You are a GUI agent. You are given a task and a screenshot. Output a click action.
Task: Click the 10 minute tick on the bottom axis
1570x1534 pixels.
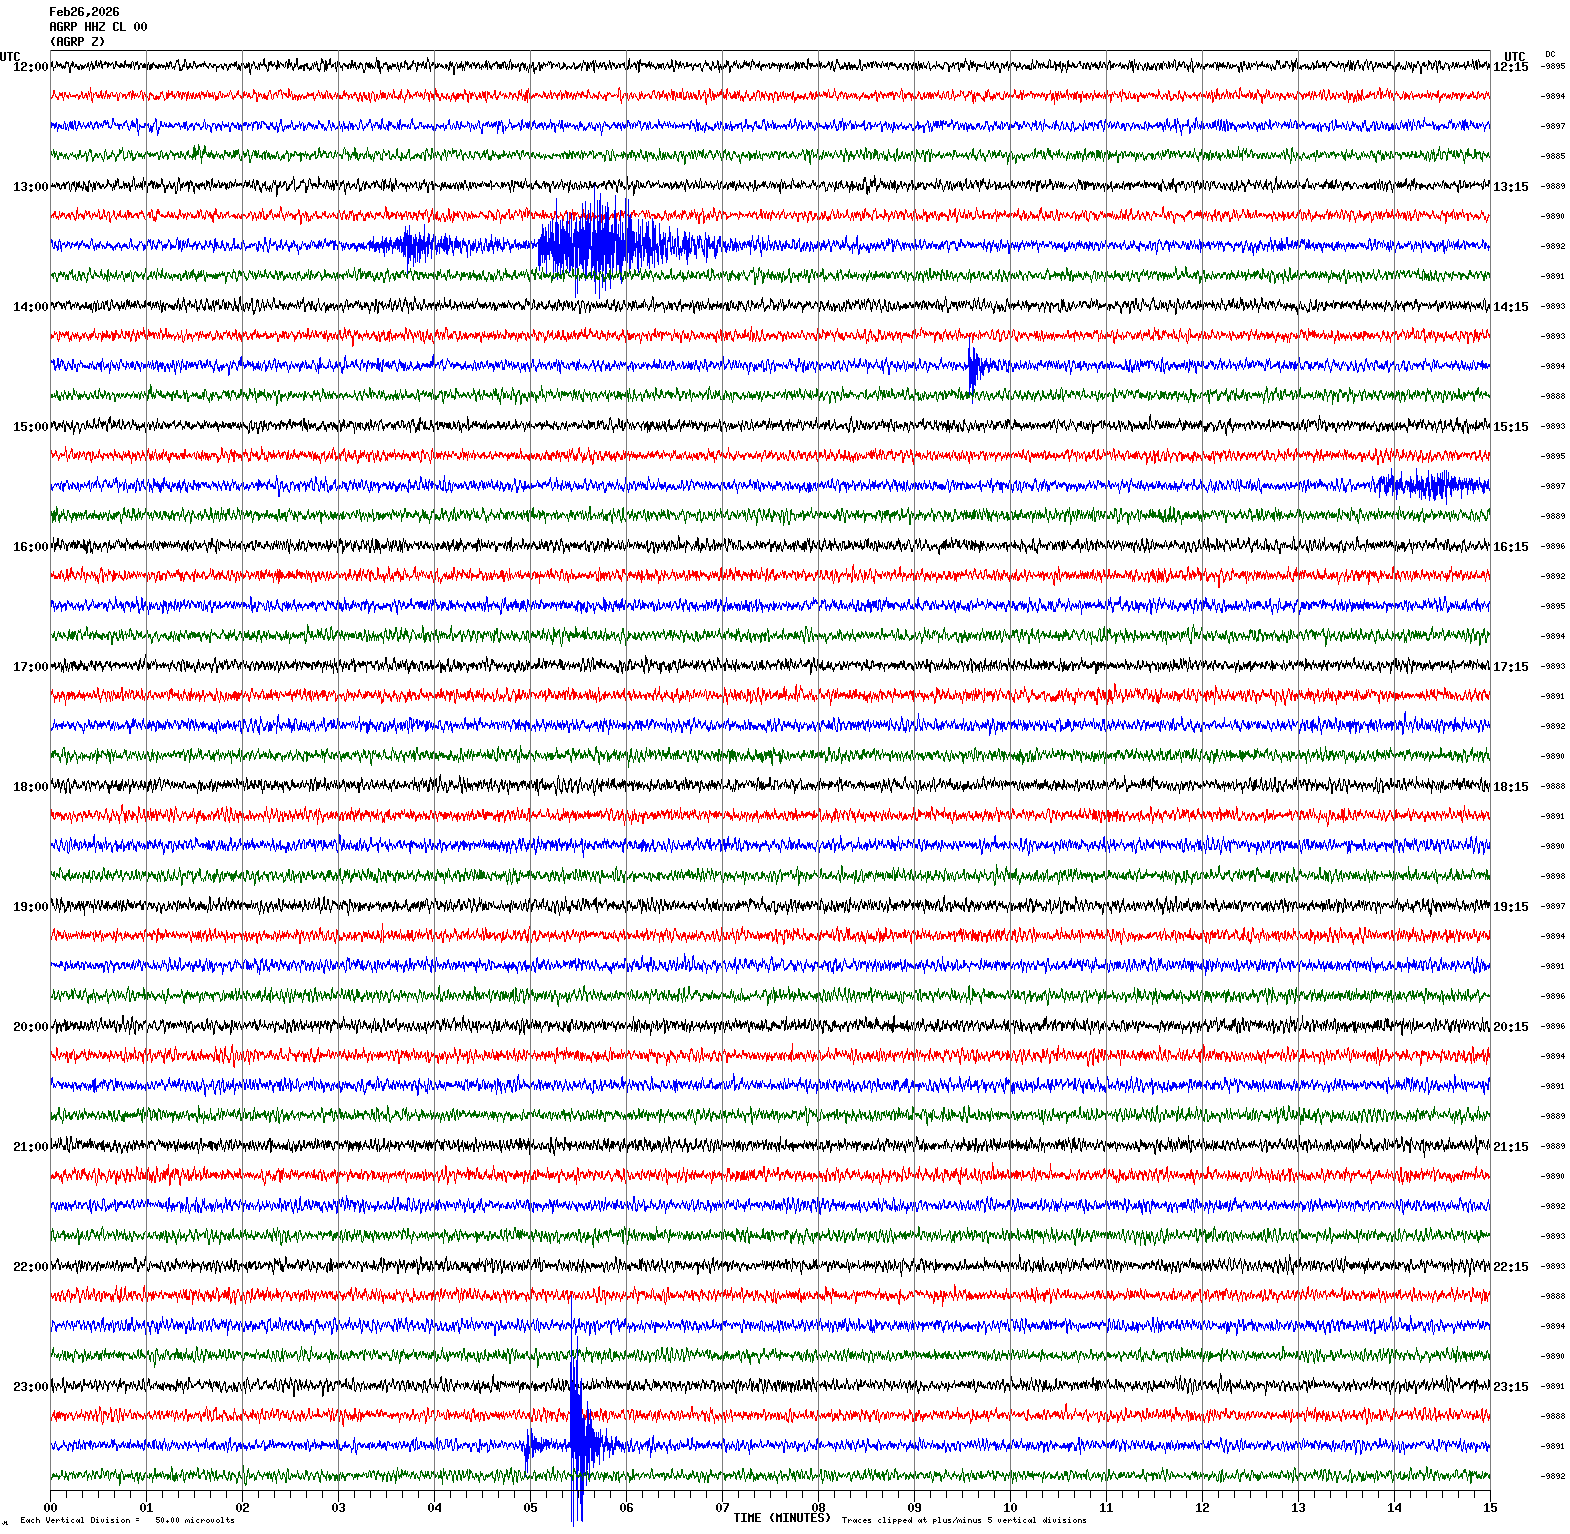pyautogui.click(x=1010, y=1508)
